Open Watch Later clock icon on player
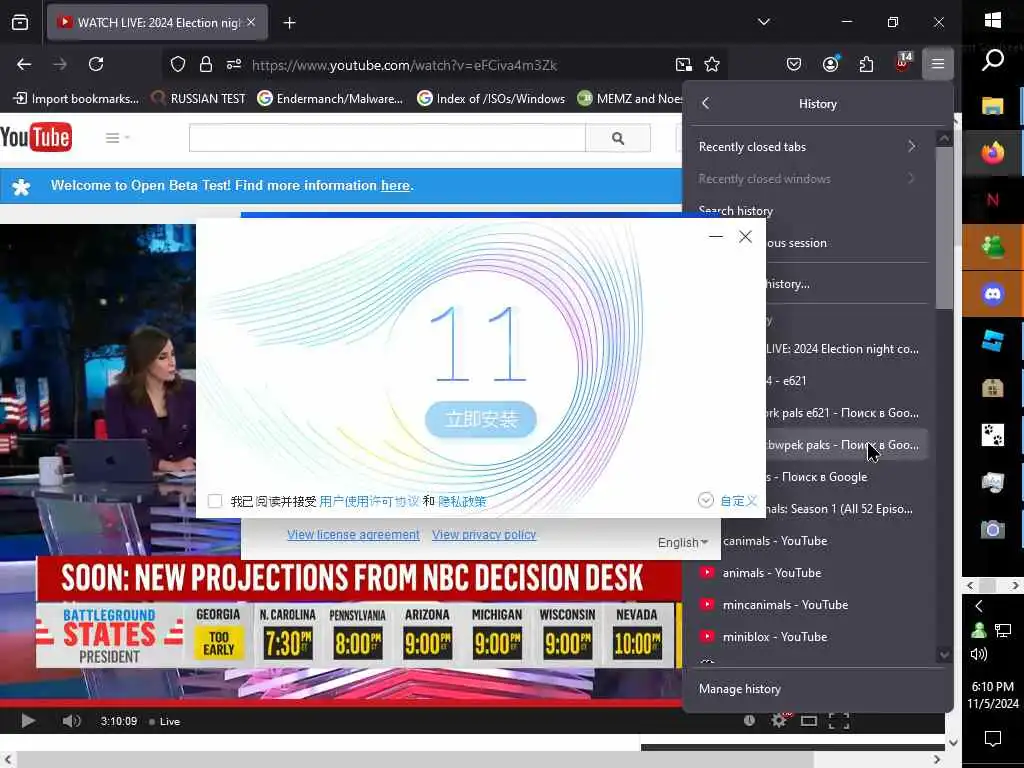Viewport: 1024px width, 768px height. pyautogui.click(x=749, y=720)
